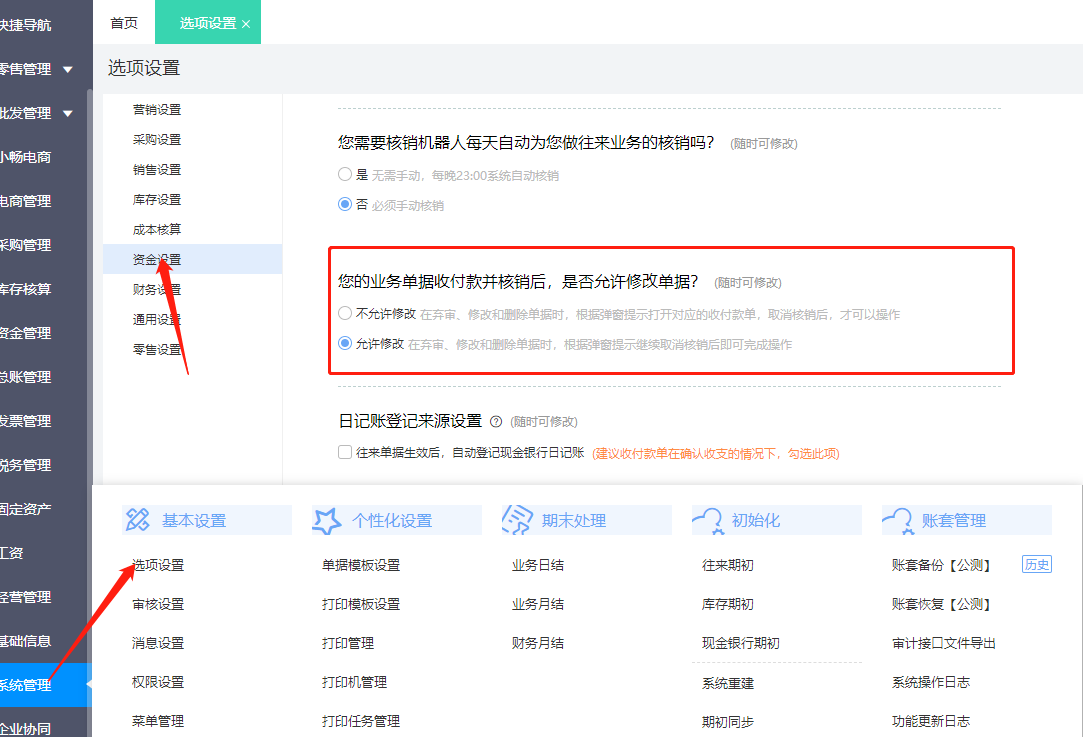Open the 审计接口文件导出 link
Viewport: 1083px width, 737px height.
(941, 643)
